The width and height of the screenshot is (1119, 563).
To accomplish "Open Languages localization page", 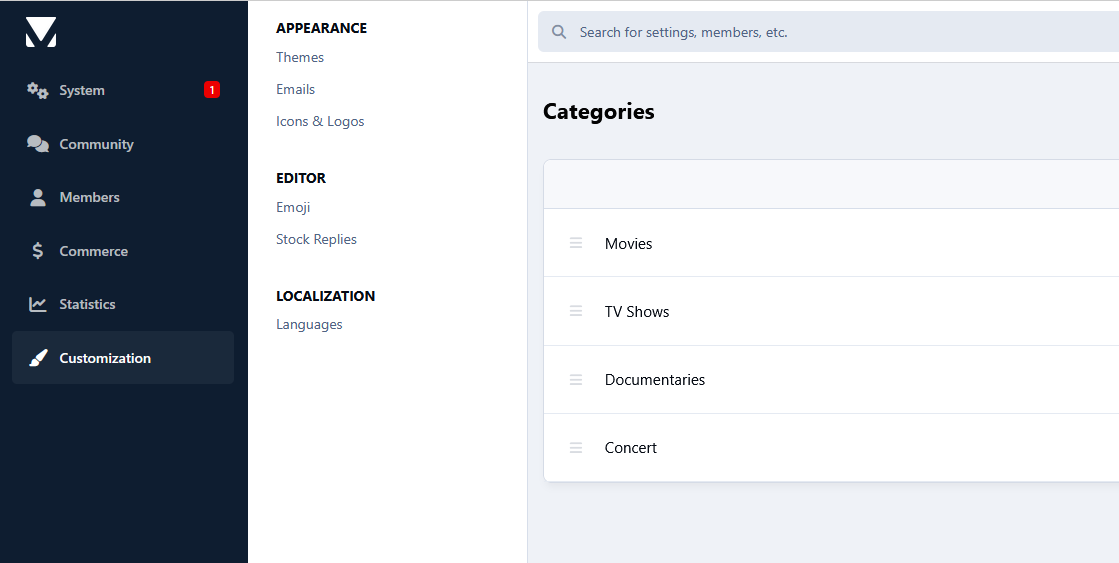I will click(309, 325).
